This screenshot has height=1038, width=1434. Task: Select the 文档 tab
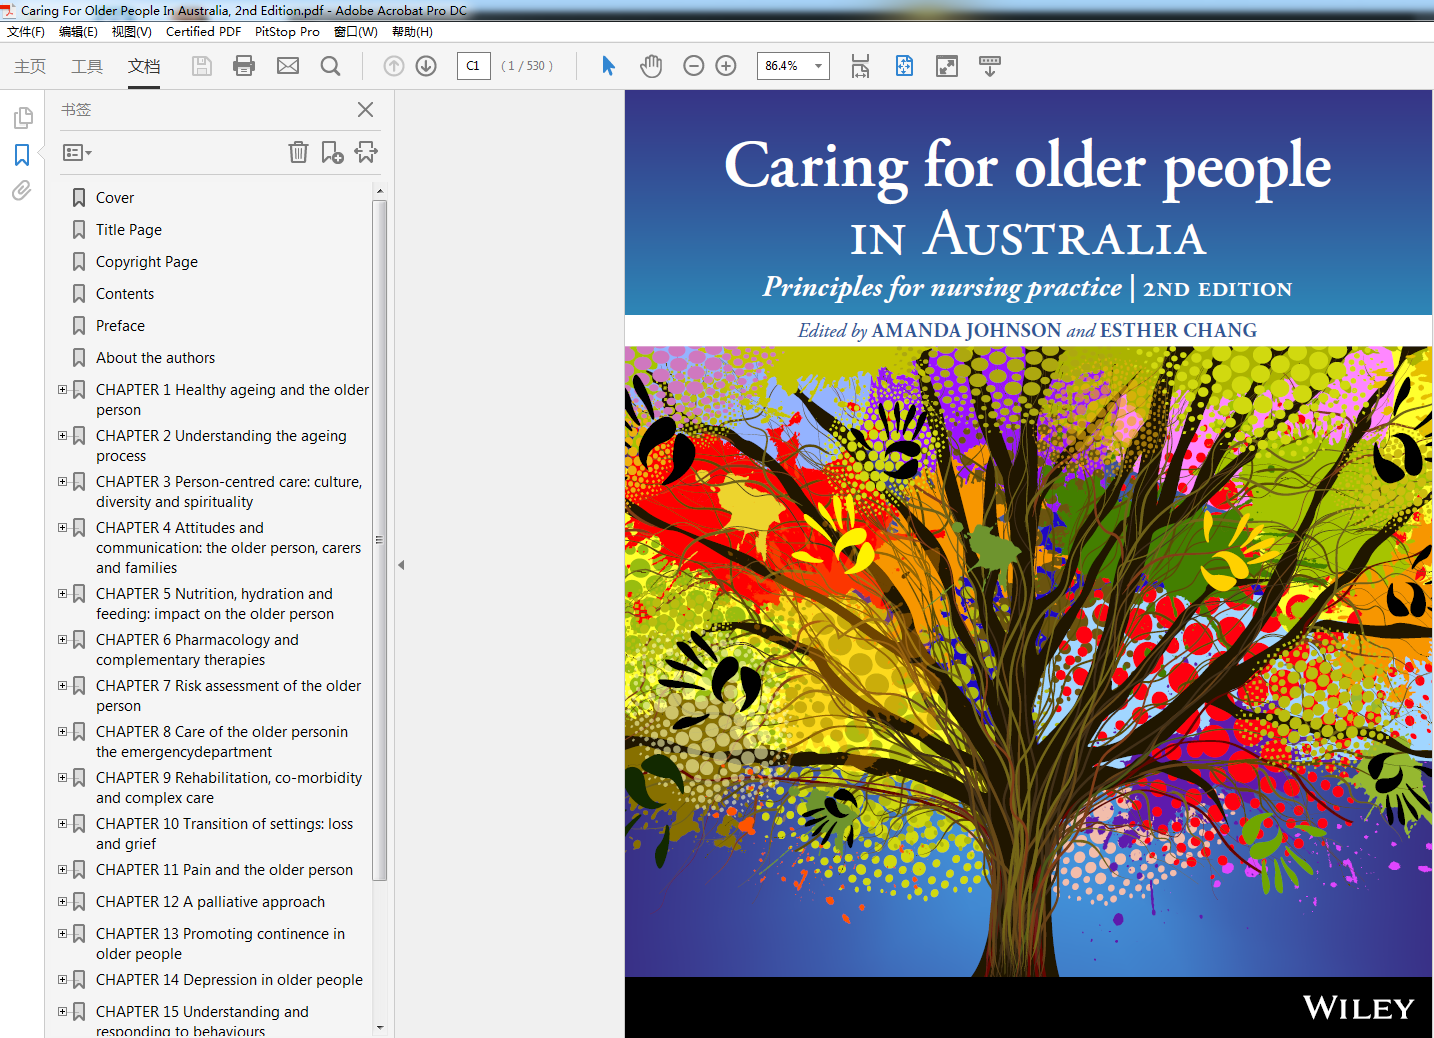[x=144, y=66]
